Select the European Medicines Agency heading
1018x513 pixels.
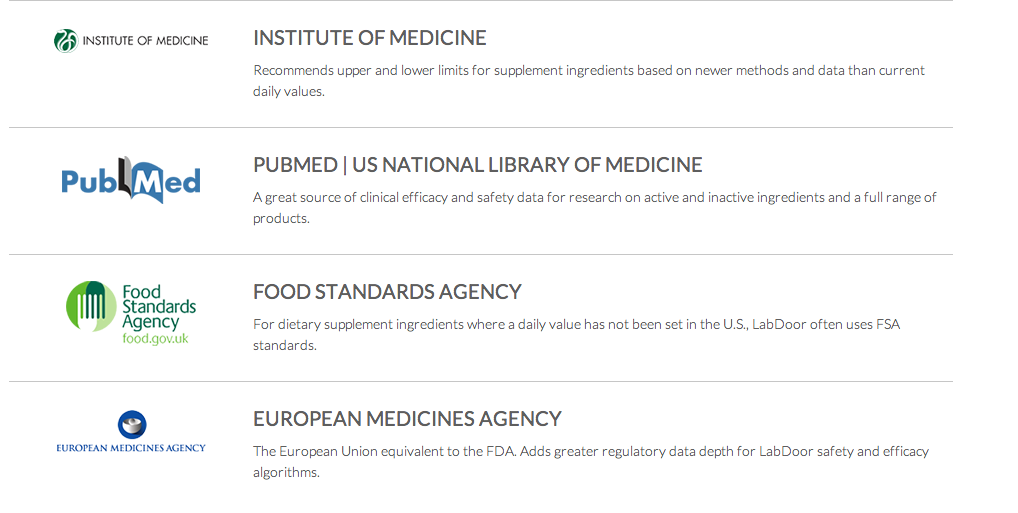click(407, 419)
